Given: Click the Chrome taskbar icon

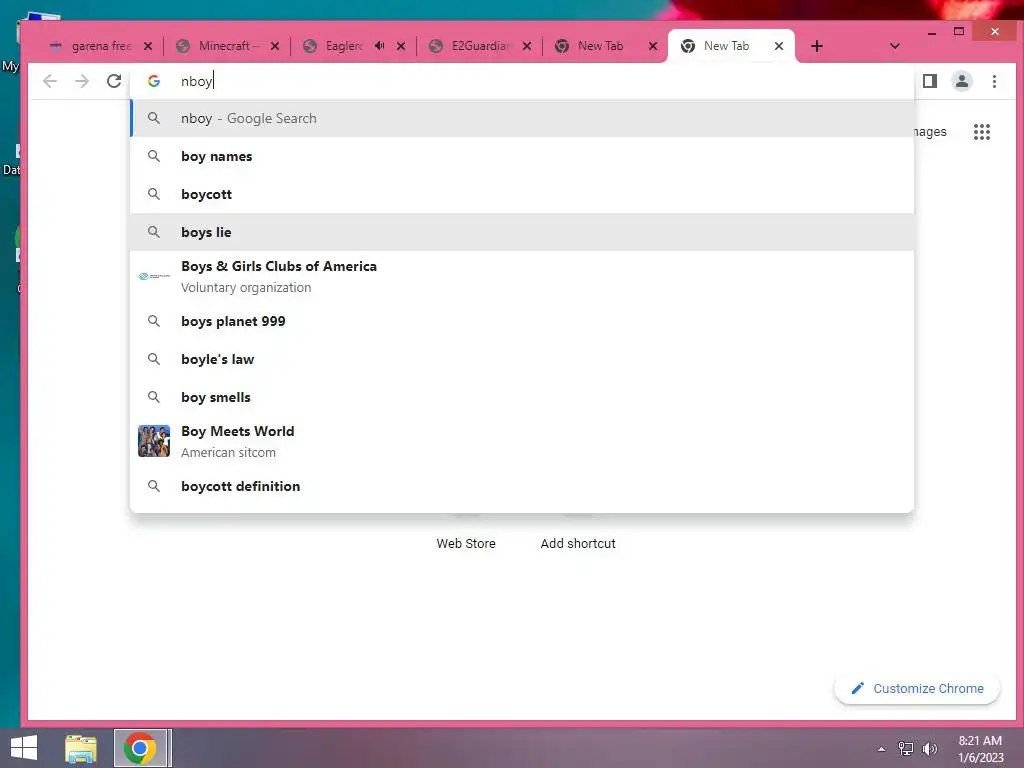Looking at the screenshot, I should (x=140, y=748).
